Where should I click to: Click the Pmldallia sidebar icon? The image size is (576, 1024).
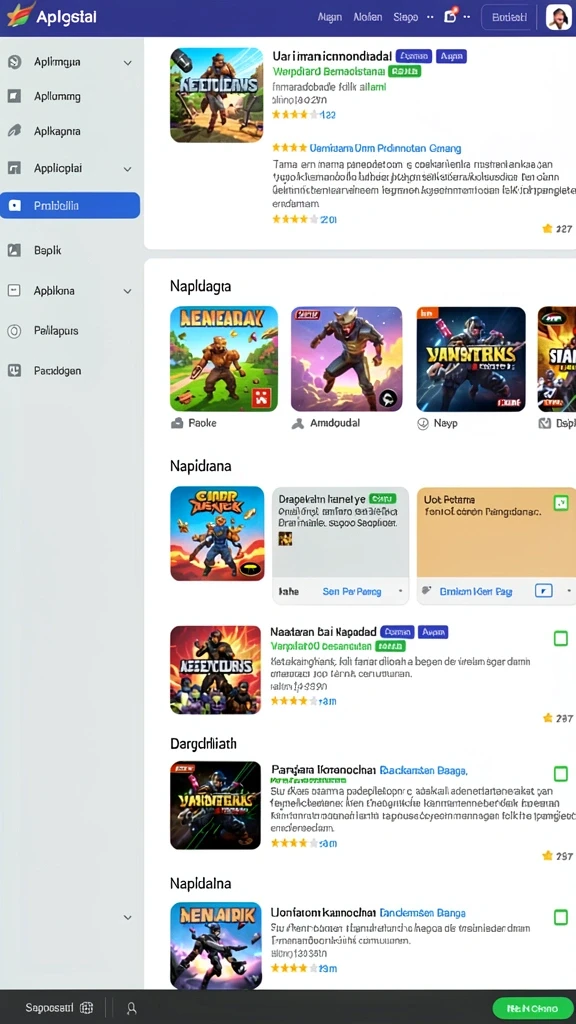[14, 206]
